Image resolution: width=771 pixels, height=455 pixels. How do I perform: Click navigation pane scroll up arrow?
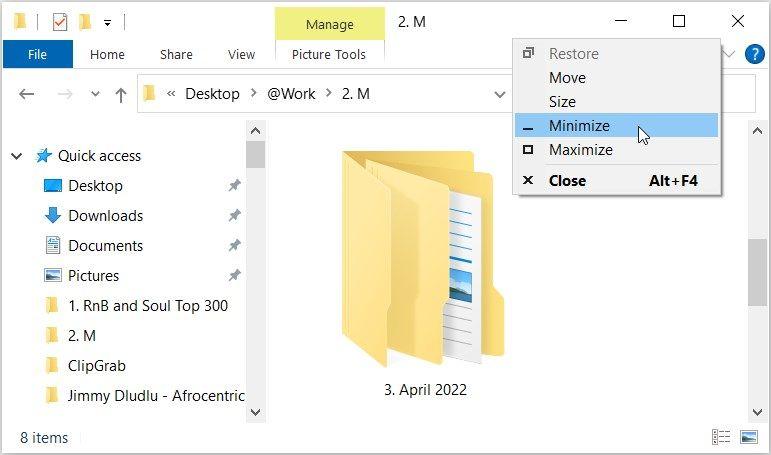point(255,131)
